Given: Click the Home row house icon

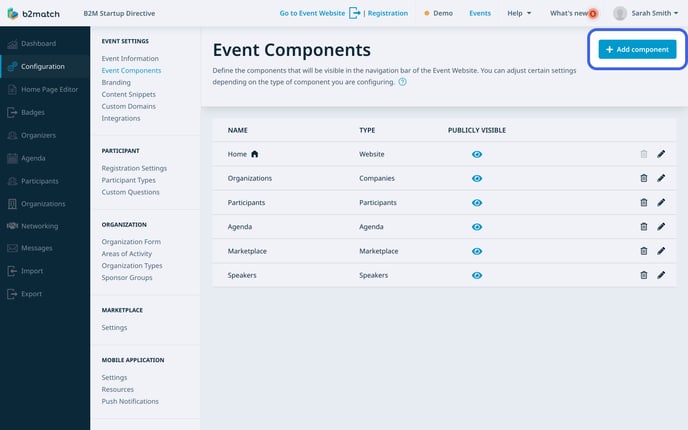Looking at the screenshot, I should click(x=254, y=154).
